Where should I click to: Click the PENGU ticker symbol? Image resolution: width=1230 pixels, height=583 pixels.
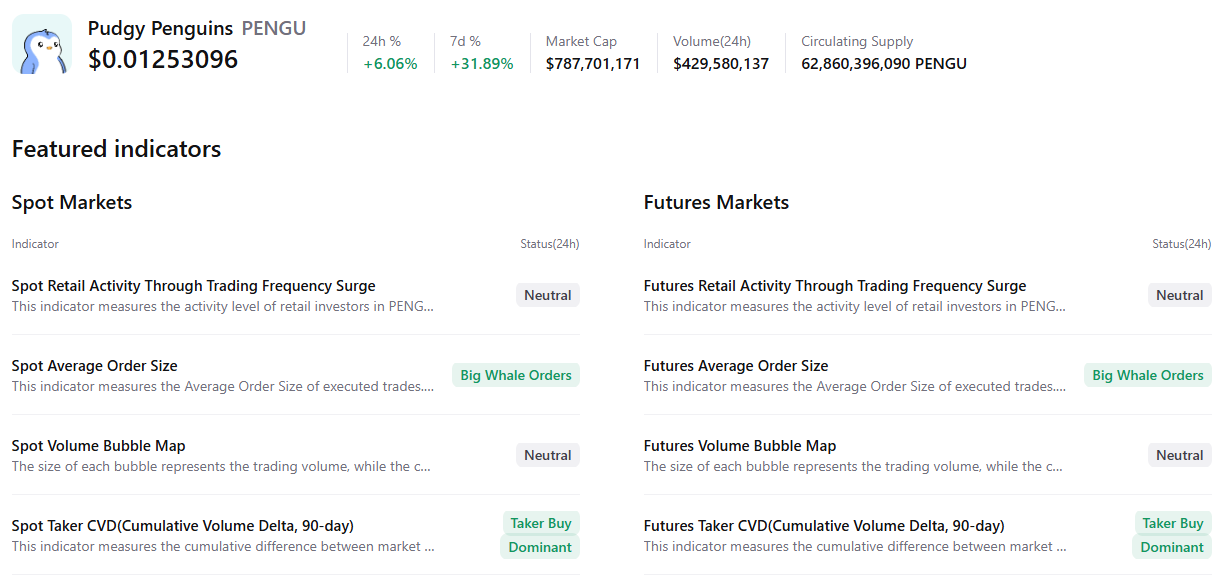[x=273, y=28]
